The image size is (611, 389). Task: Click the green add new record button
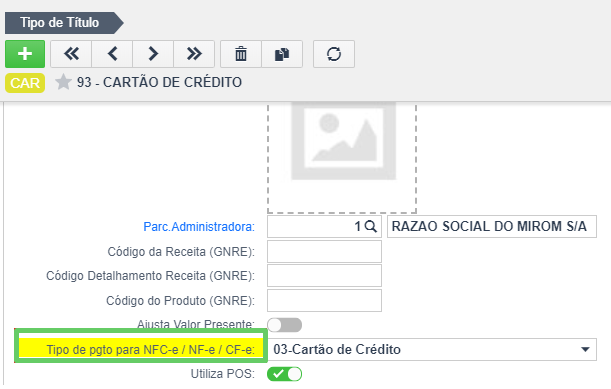(25, 54)
